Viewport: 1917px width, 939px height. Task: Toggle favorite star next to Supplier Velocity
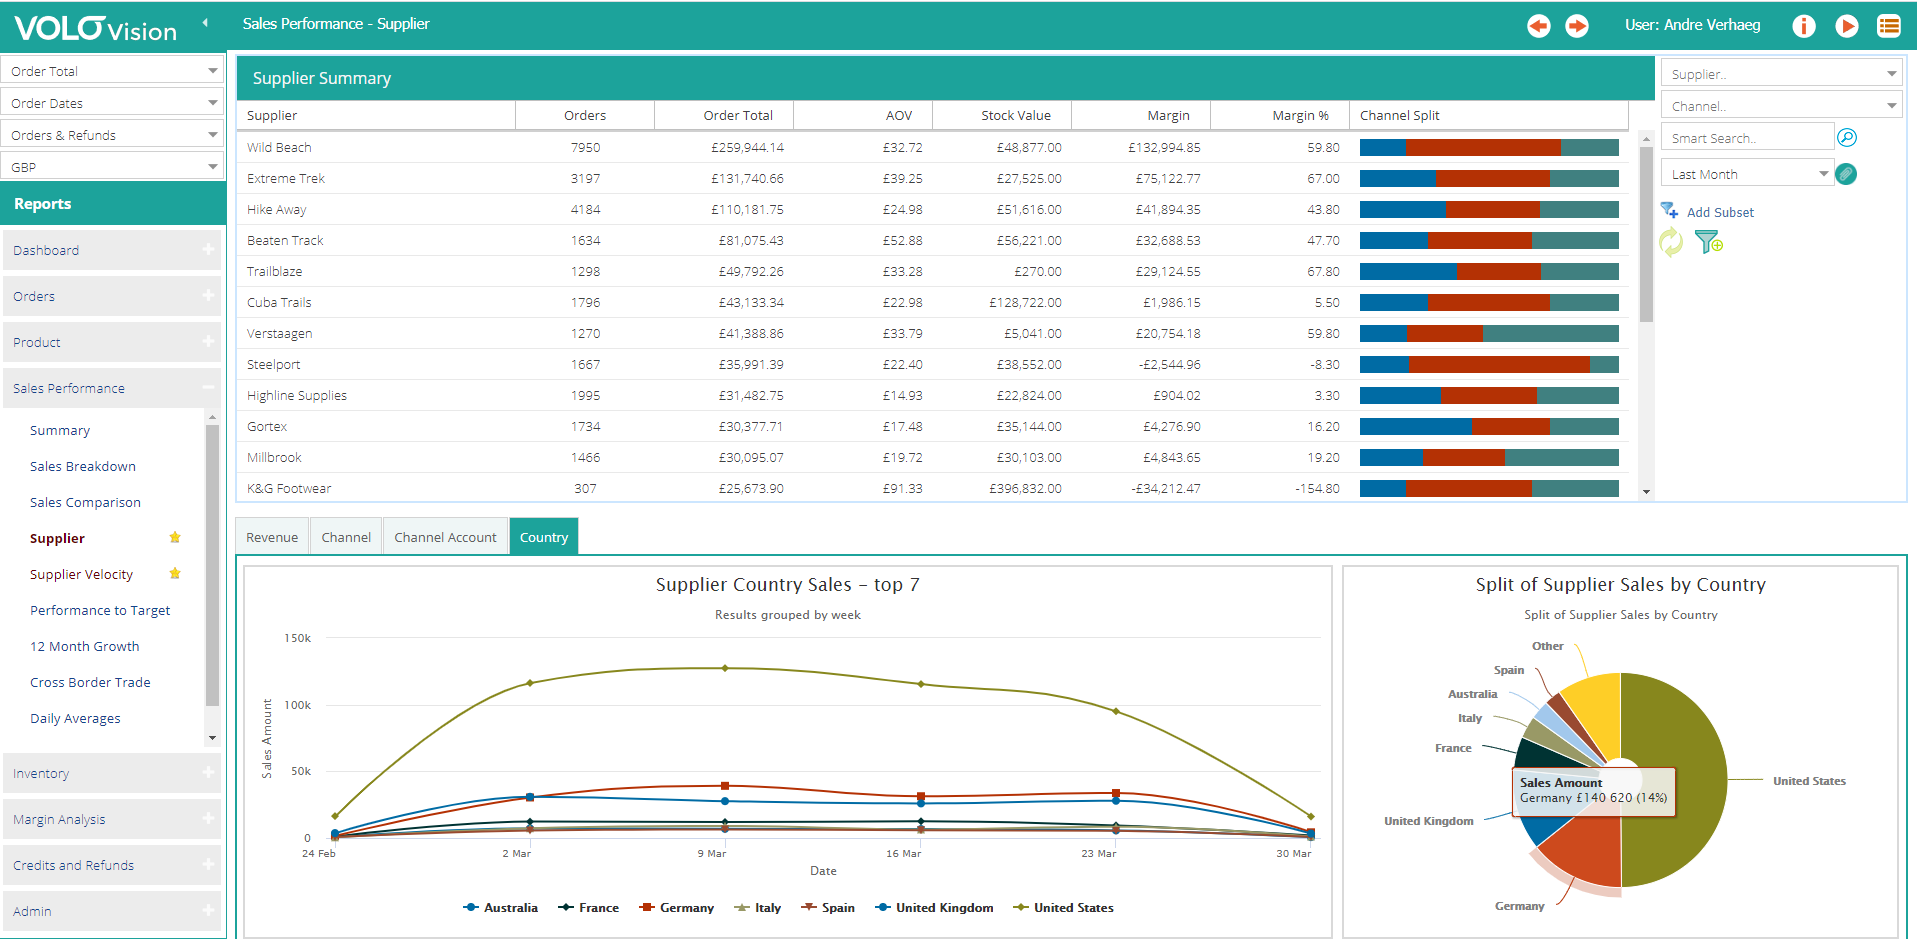click(175, 574)
